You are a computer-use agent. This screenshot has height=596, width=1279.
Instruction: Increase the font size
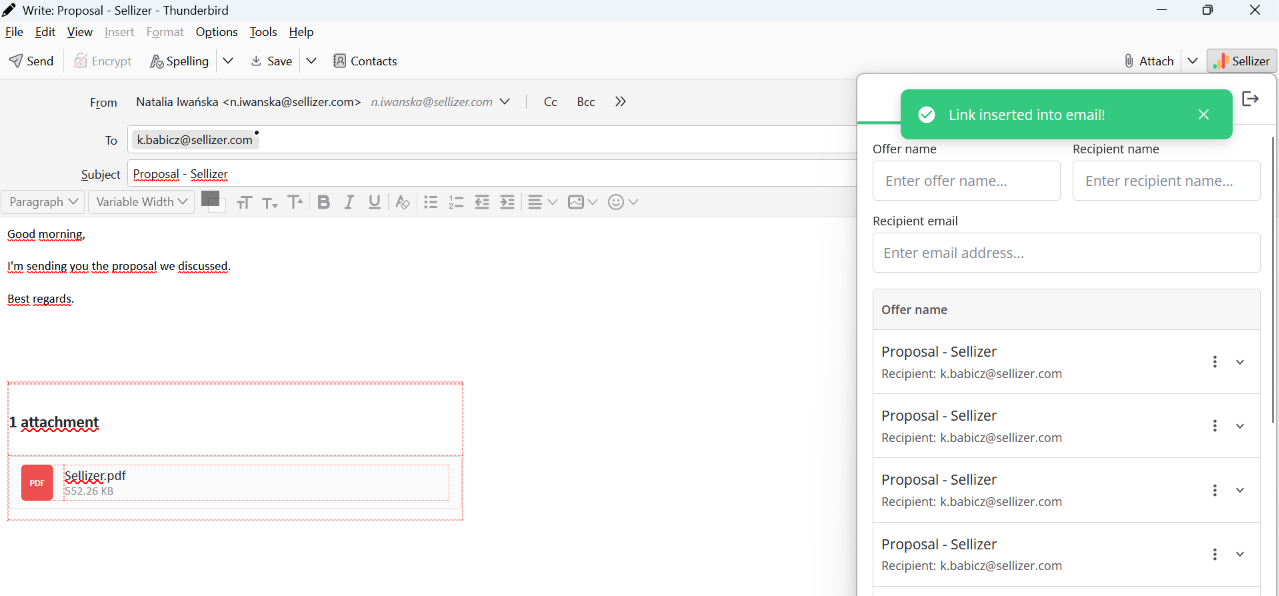295,202
